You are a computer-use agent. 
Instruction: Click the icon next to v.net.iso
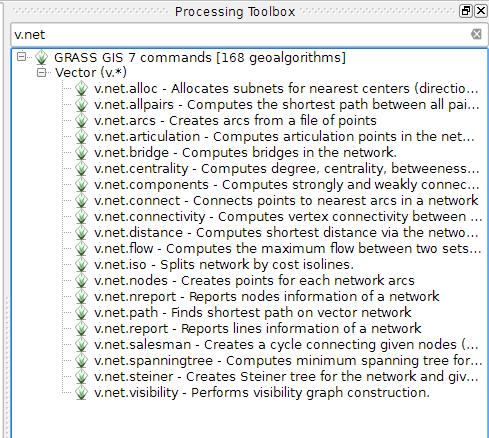81,265
